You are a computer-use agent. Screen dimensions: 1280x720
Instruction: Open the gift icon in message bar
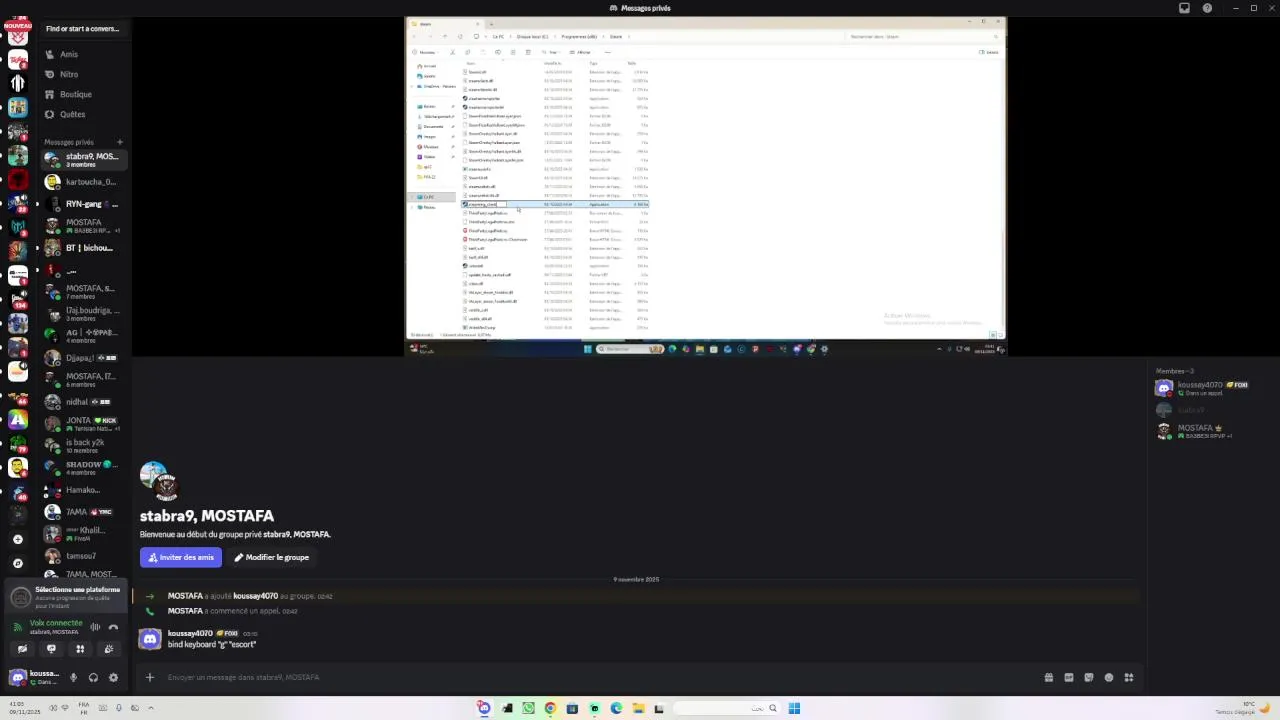[x=1048, y=677]
